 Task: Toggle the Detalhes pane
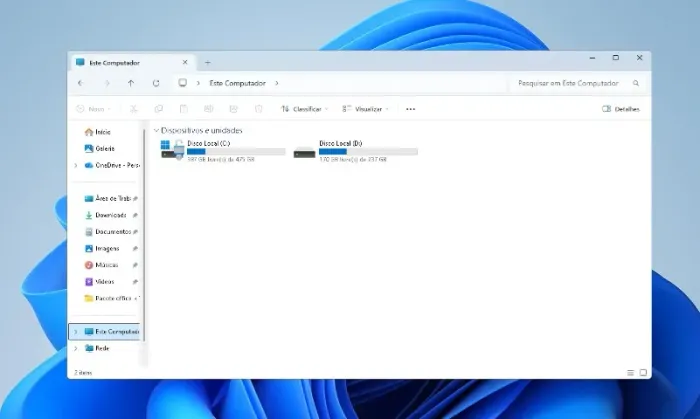[621, 109]
